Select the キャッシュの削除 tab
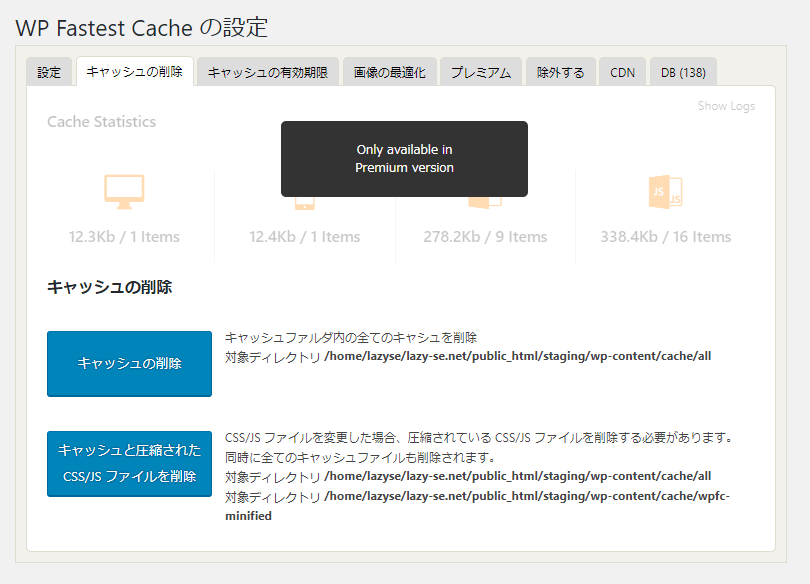This screenshot has height=584, width=810. tap(134, 71)
